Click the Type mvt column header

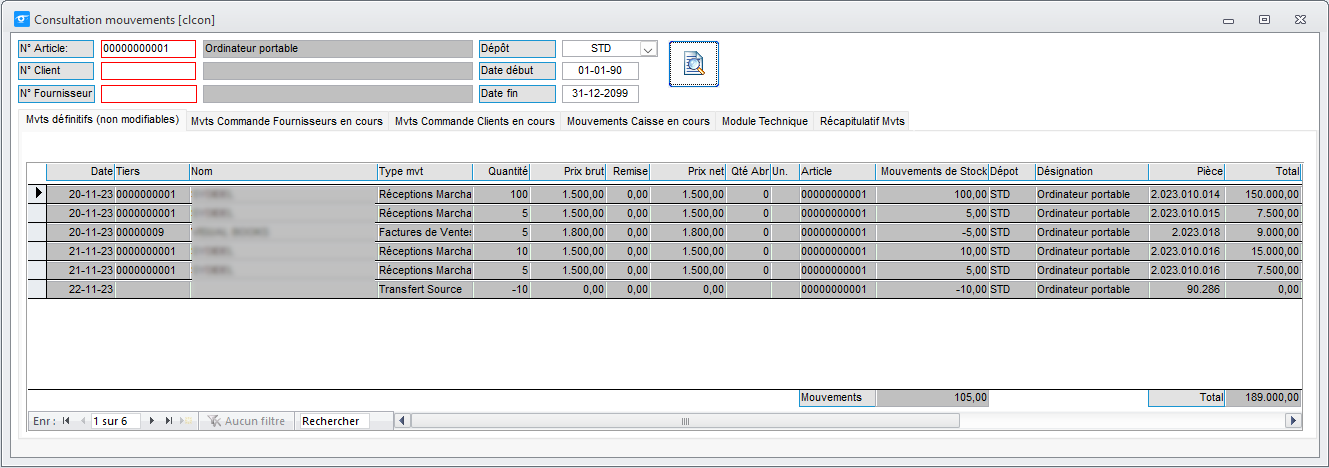coord(425,172)
